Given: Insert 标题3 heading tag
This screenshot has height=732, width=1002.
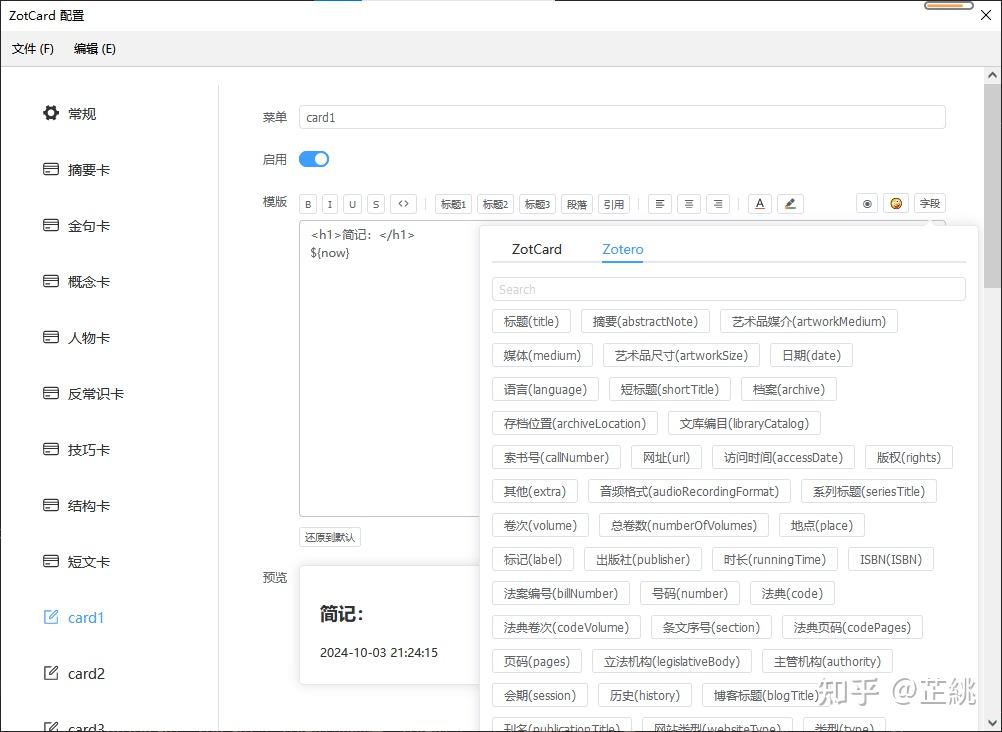Looking at the screenshot, I should 537,204.
